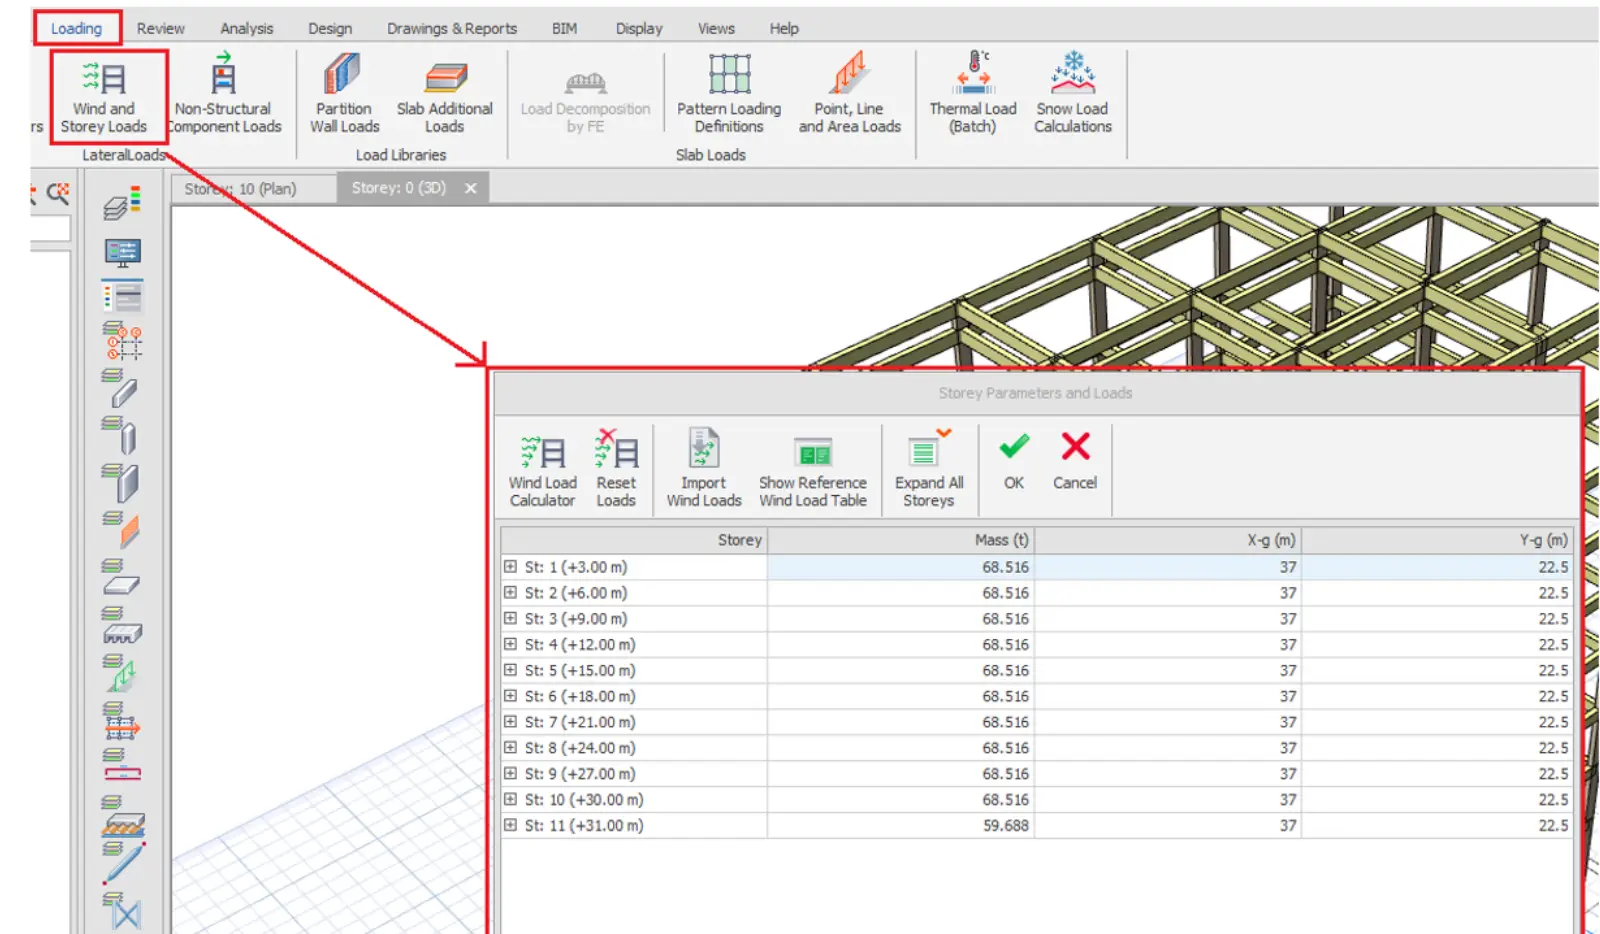Open Help ribbon tab
This screenshot has width=1600, height=934.
784,28
